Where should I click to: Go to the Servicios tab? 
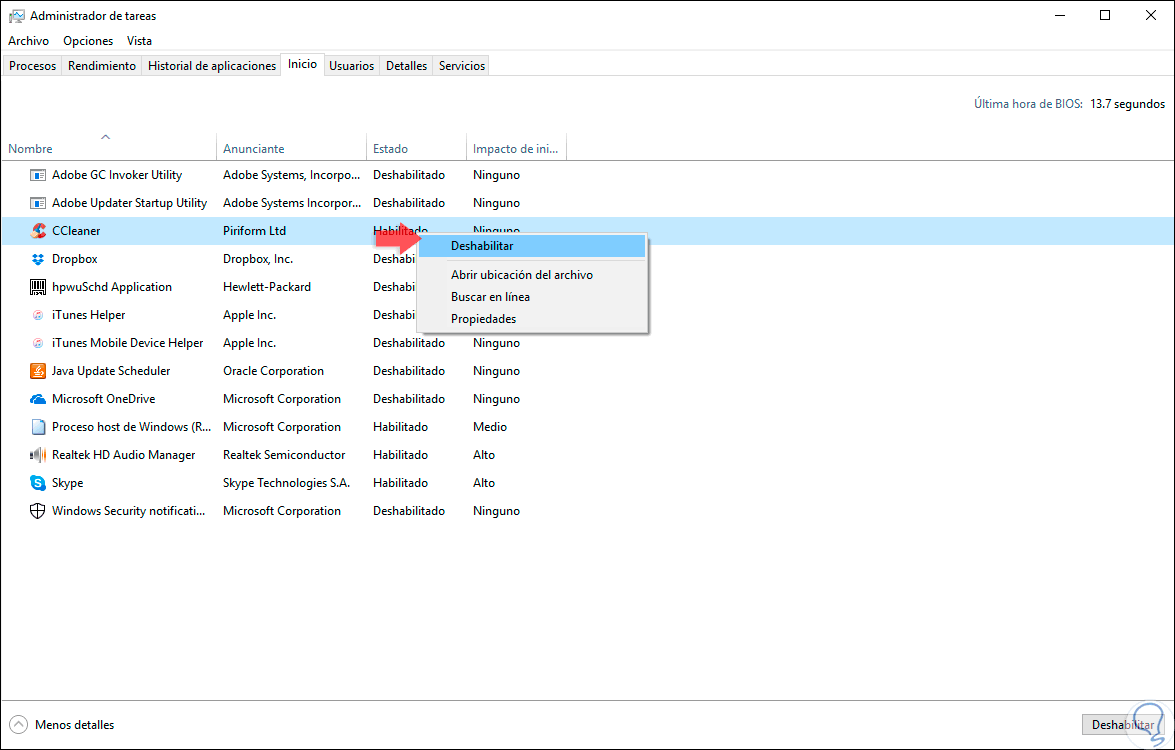tap(462, 66)
